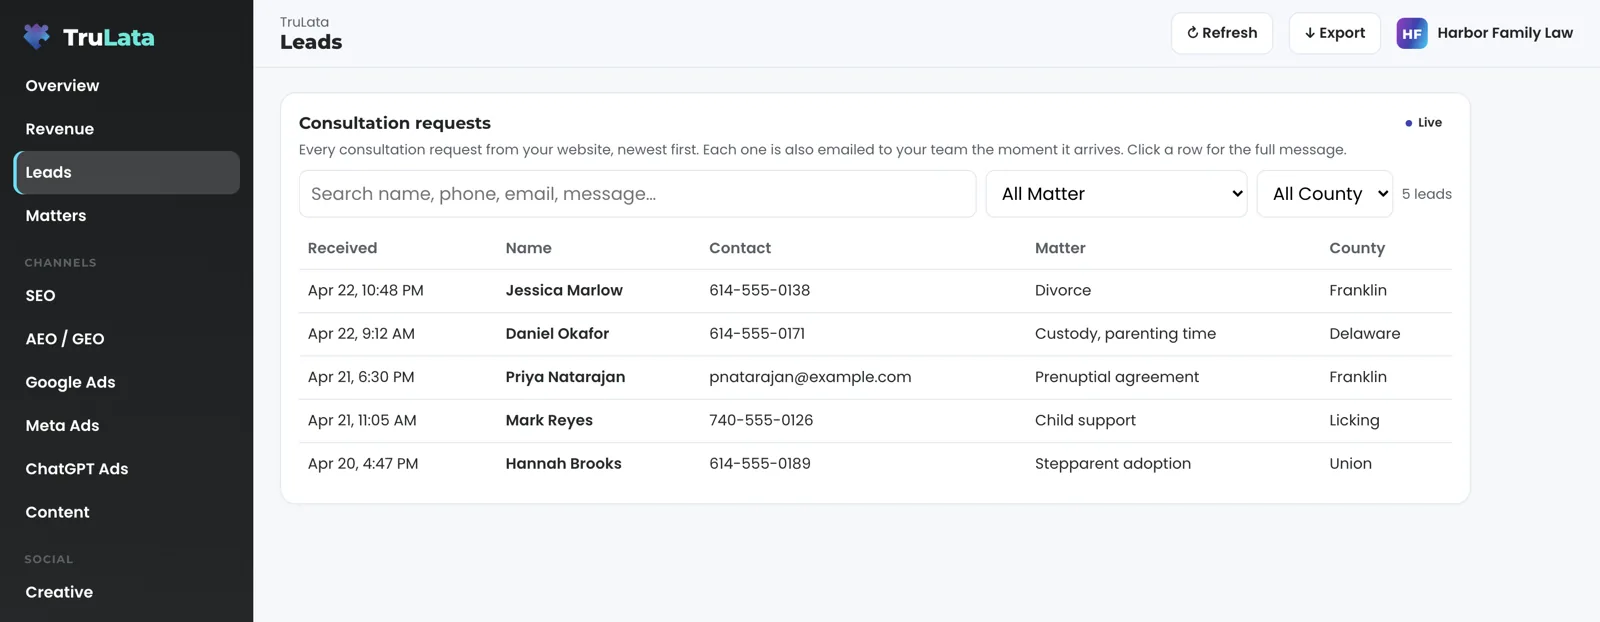
Task: Click the leads search input field
Action: 637,194
